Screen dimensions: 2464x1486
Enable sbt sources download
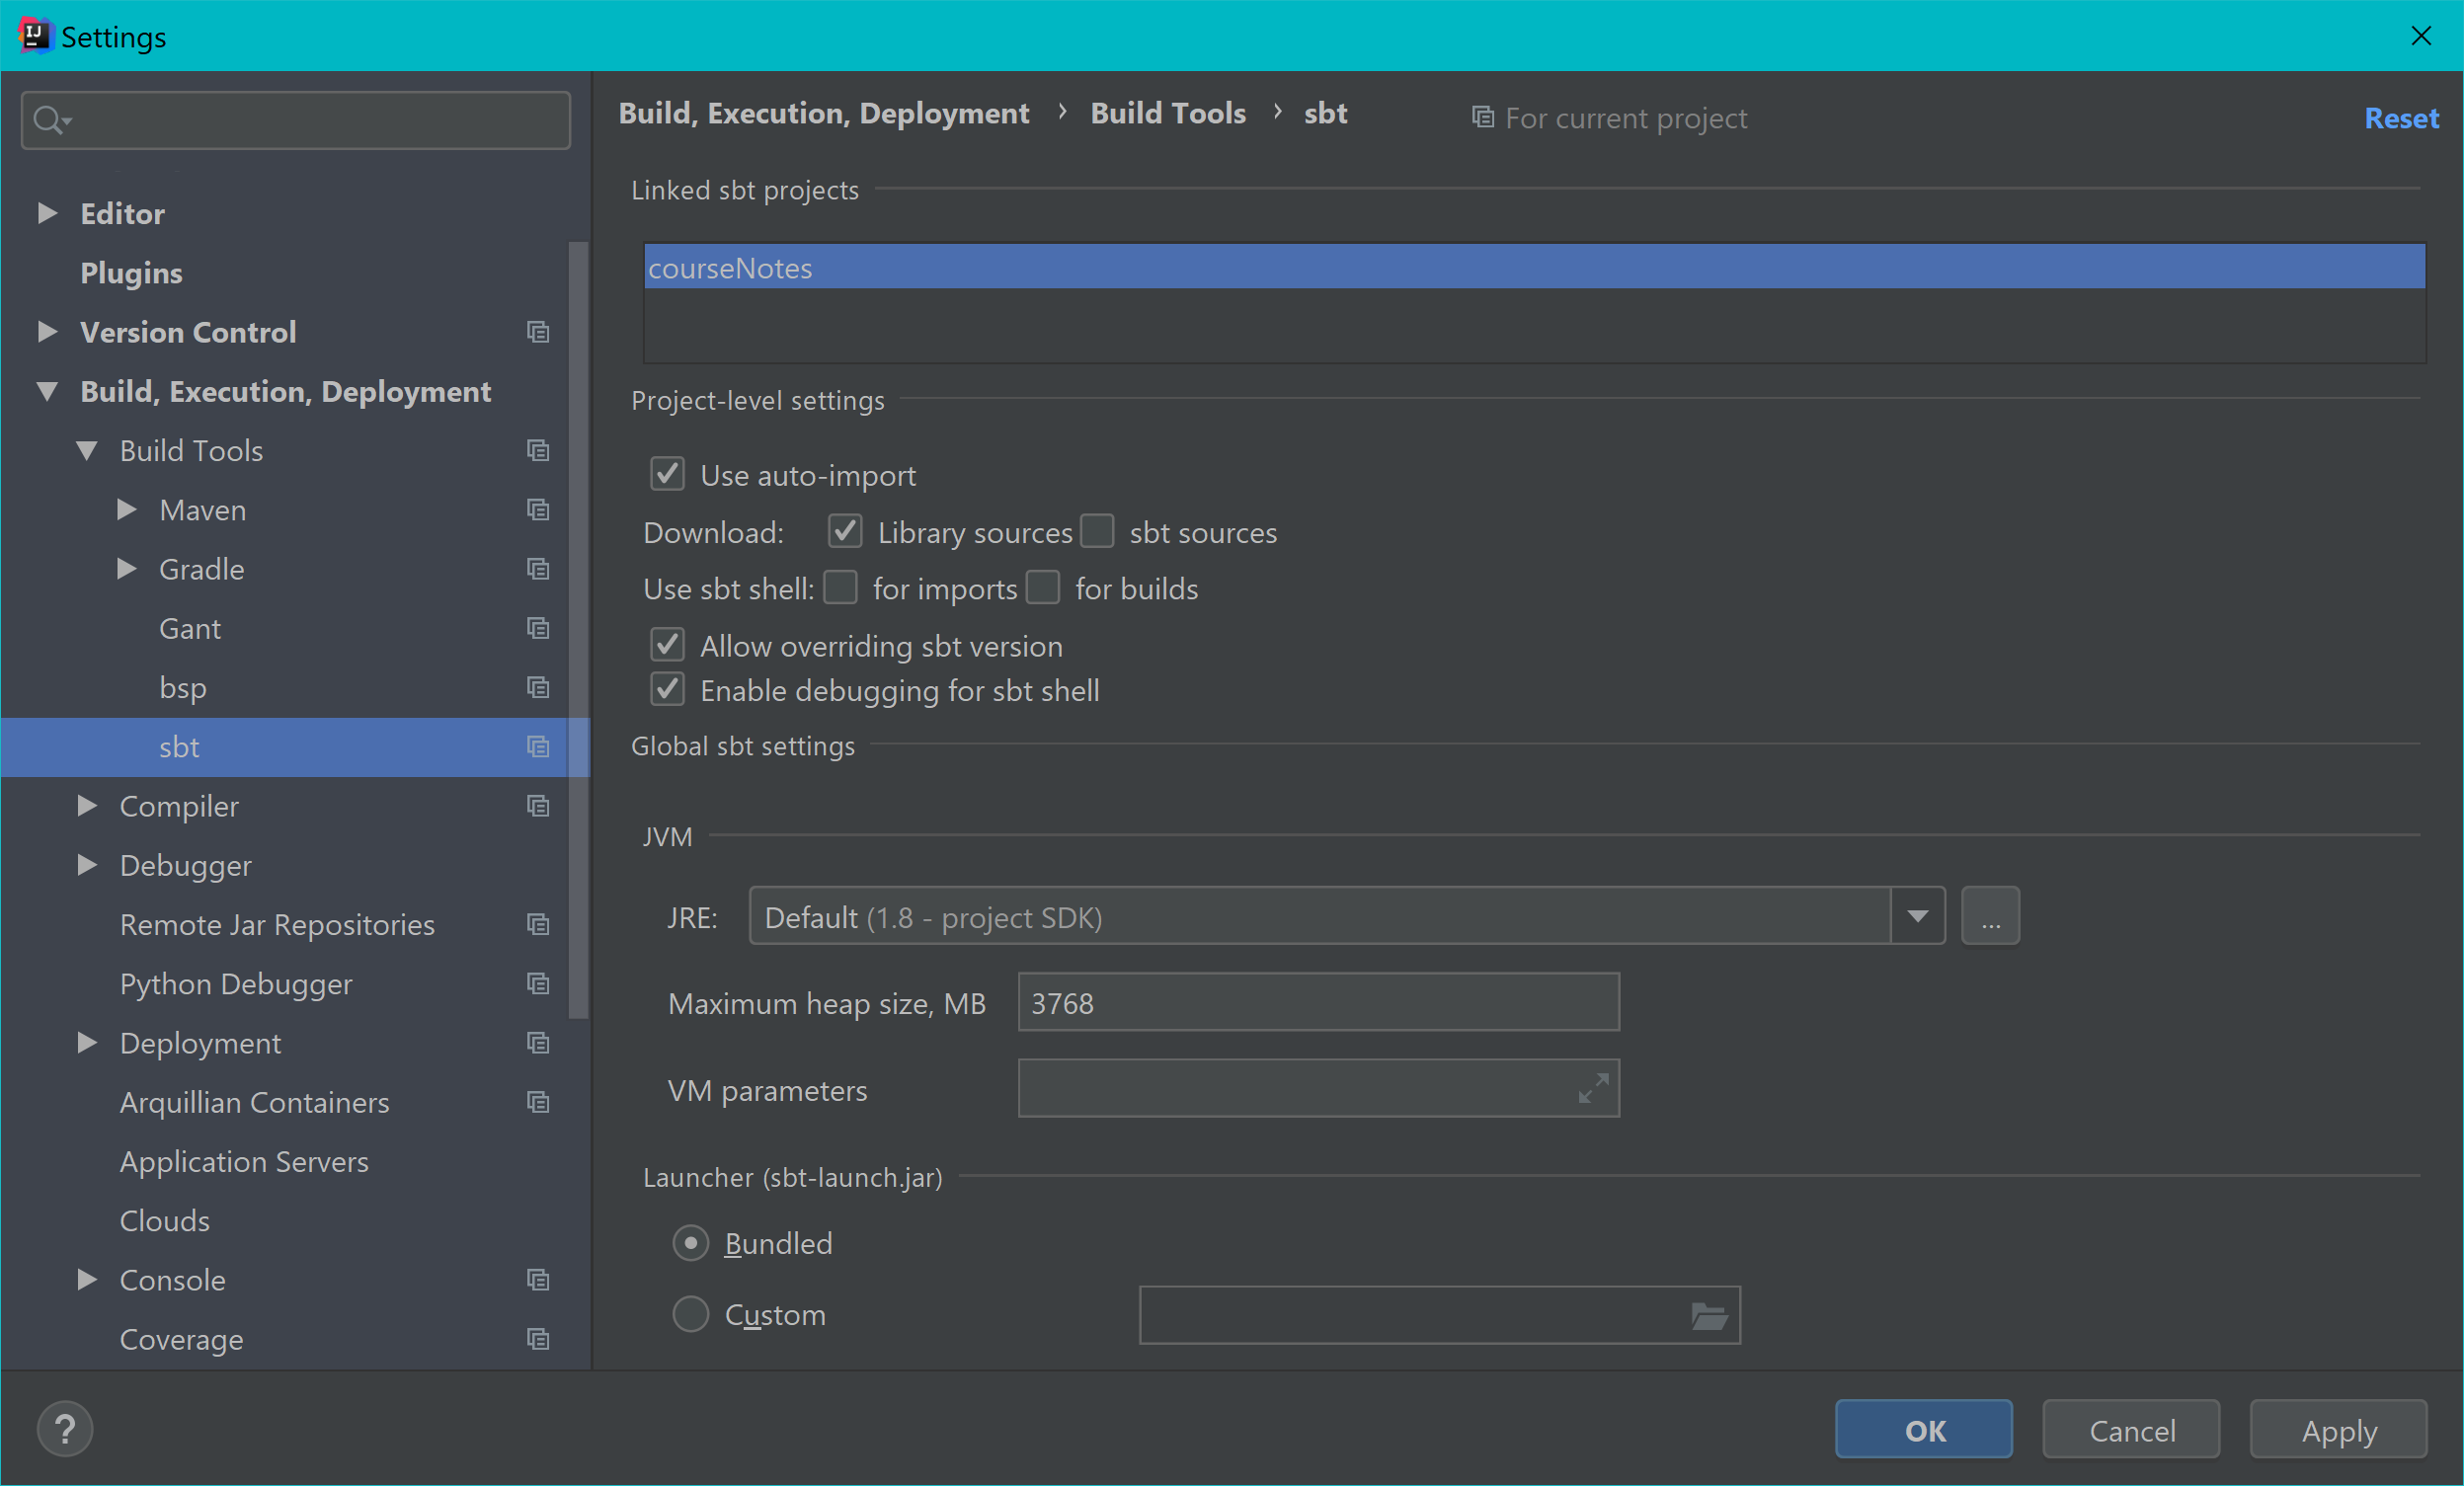tap(1097, 531)
